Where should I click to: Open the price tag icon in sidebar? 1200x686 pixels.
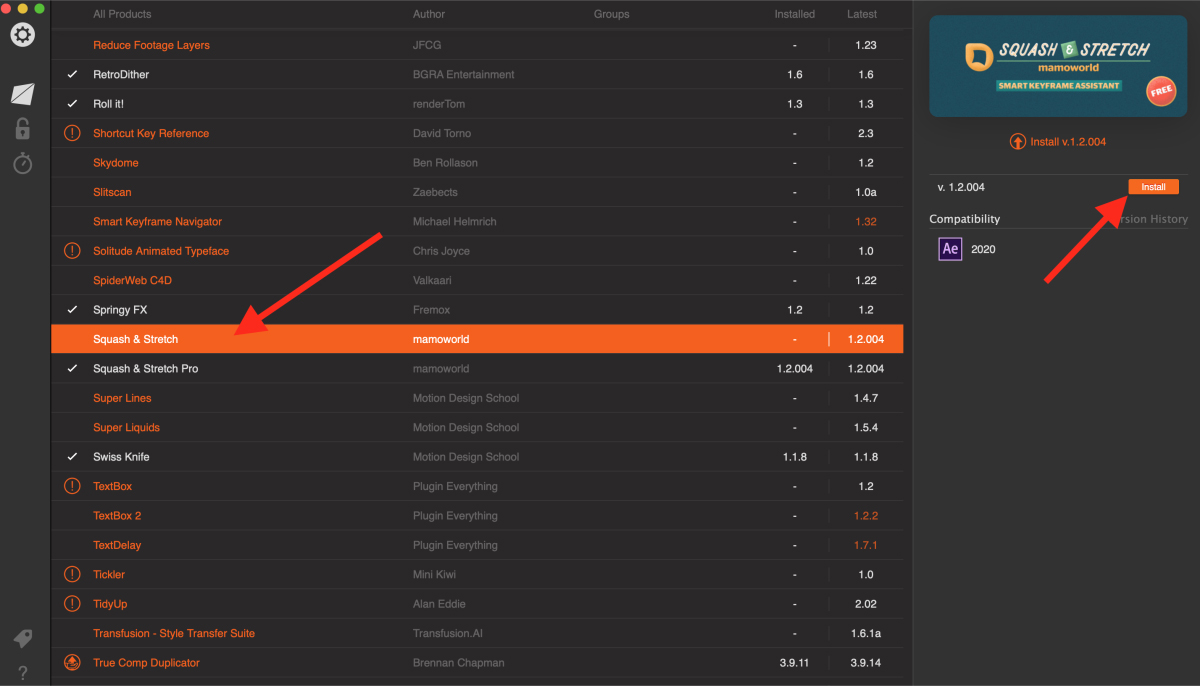tap(22, 638)
